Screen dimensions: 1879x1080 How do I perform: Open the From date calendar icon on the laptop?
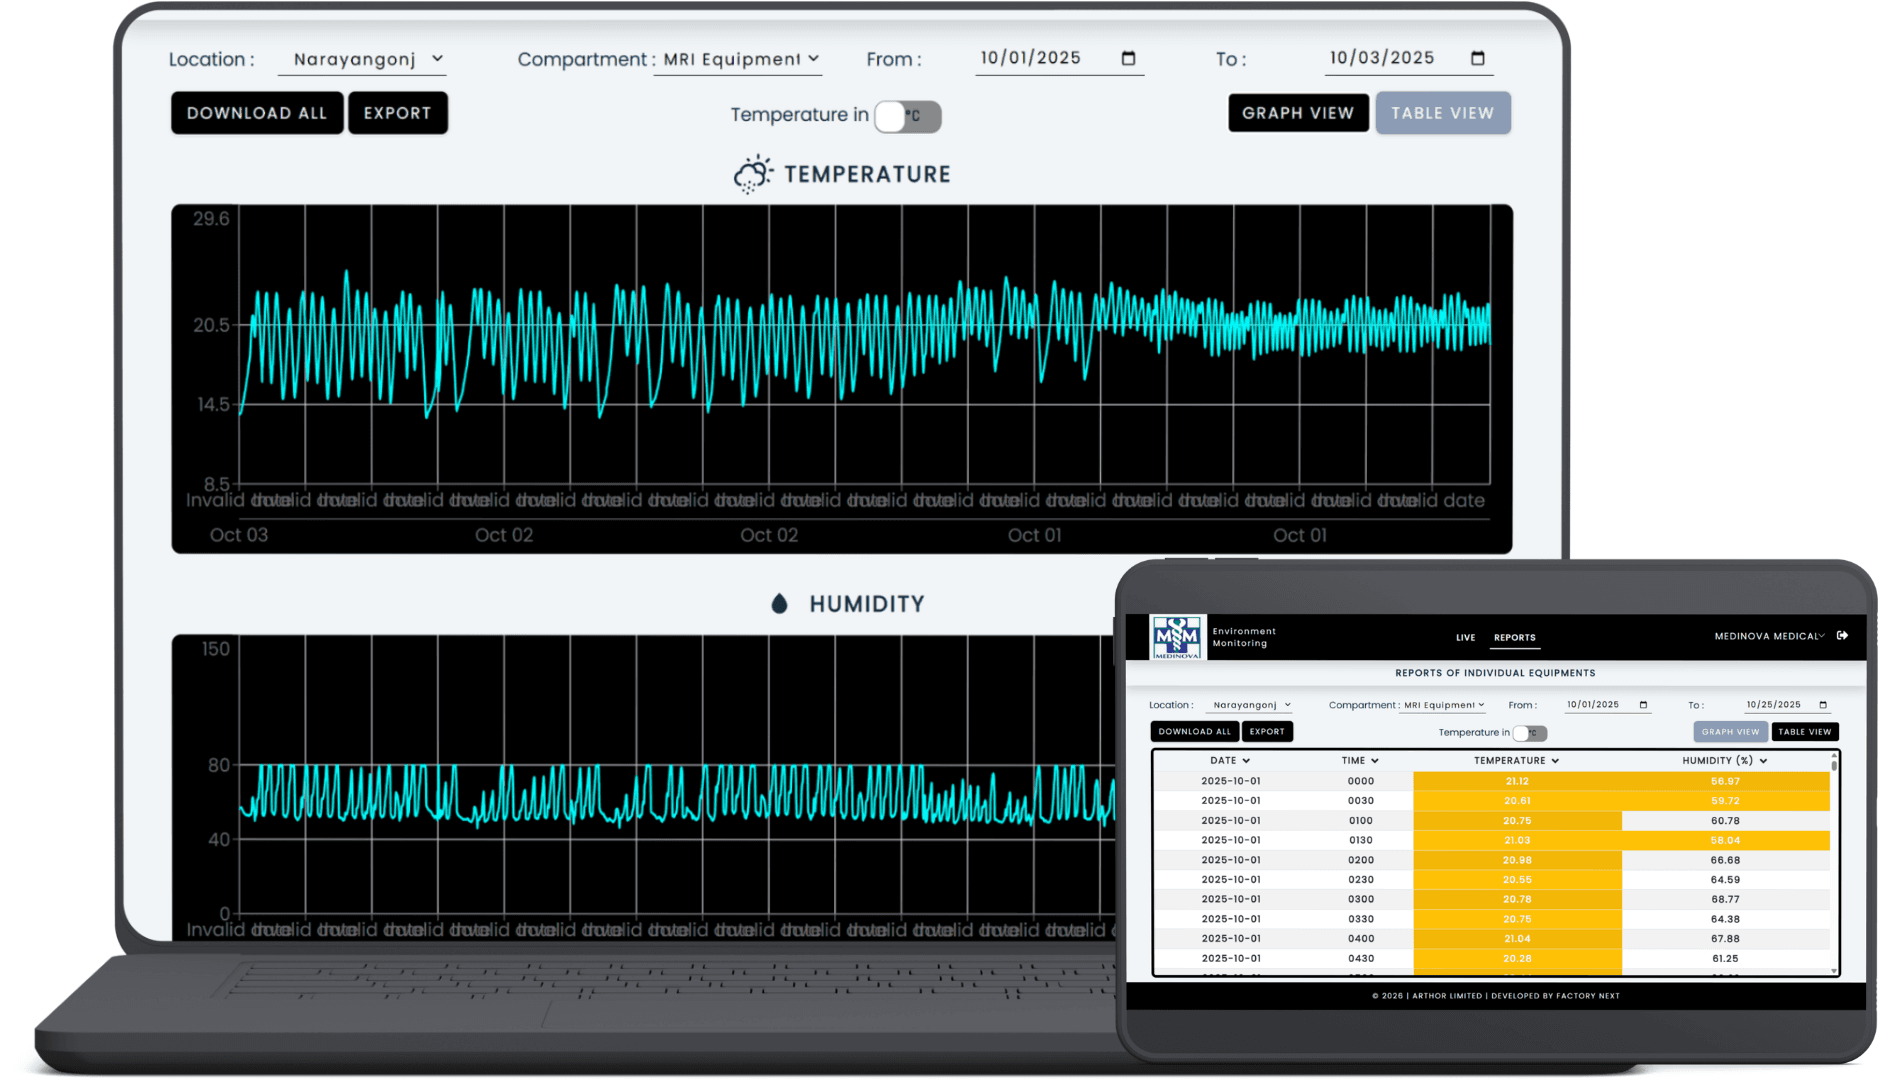tap(1128, 58)
